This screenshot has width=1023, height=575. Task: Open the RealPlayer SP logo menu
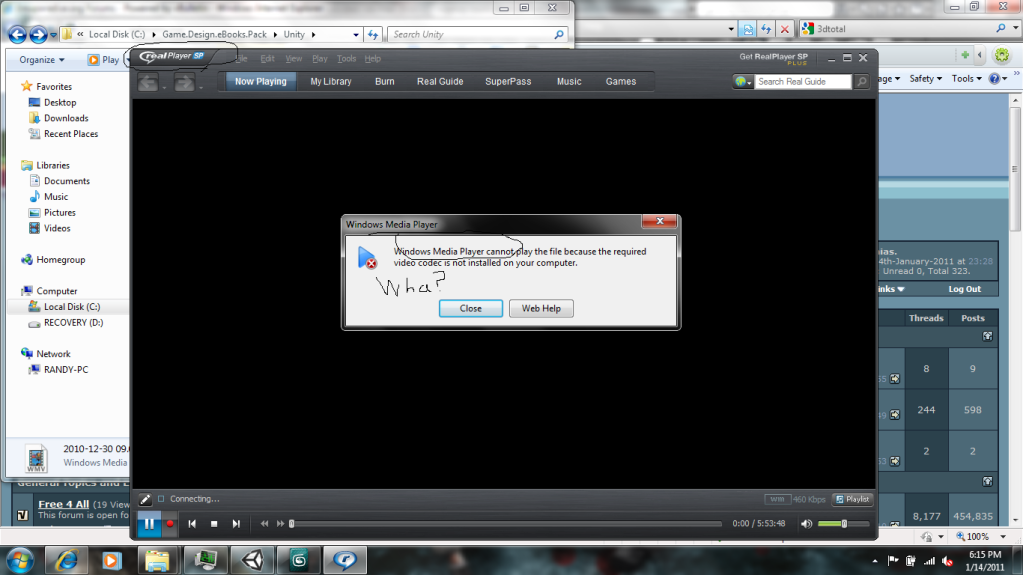tap(172, 56)
